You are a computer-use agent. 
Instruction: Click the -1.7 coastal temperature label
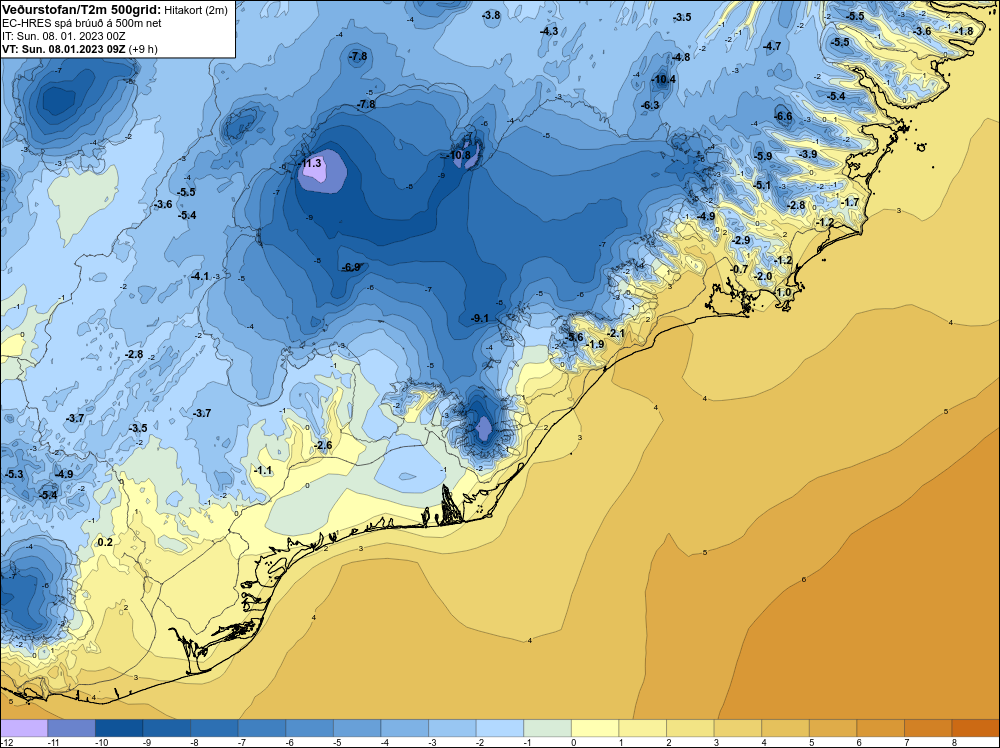pos(849,202)
